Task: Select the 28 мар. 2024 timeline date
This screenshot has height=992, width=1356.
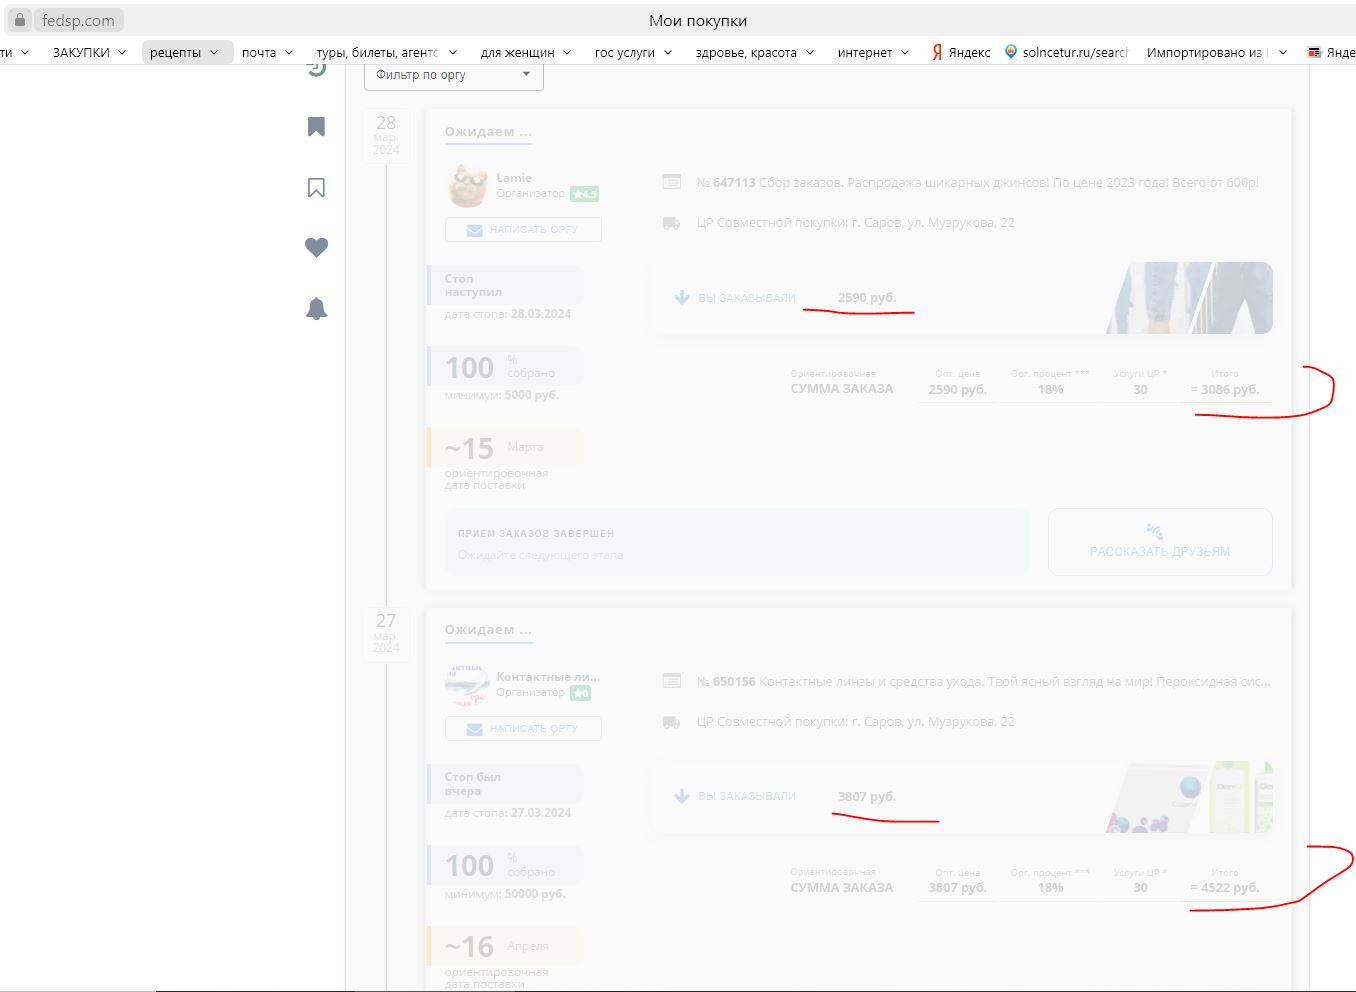Action: (386, 135)
